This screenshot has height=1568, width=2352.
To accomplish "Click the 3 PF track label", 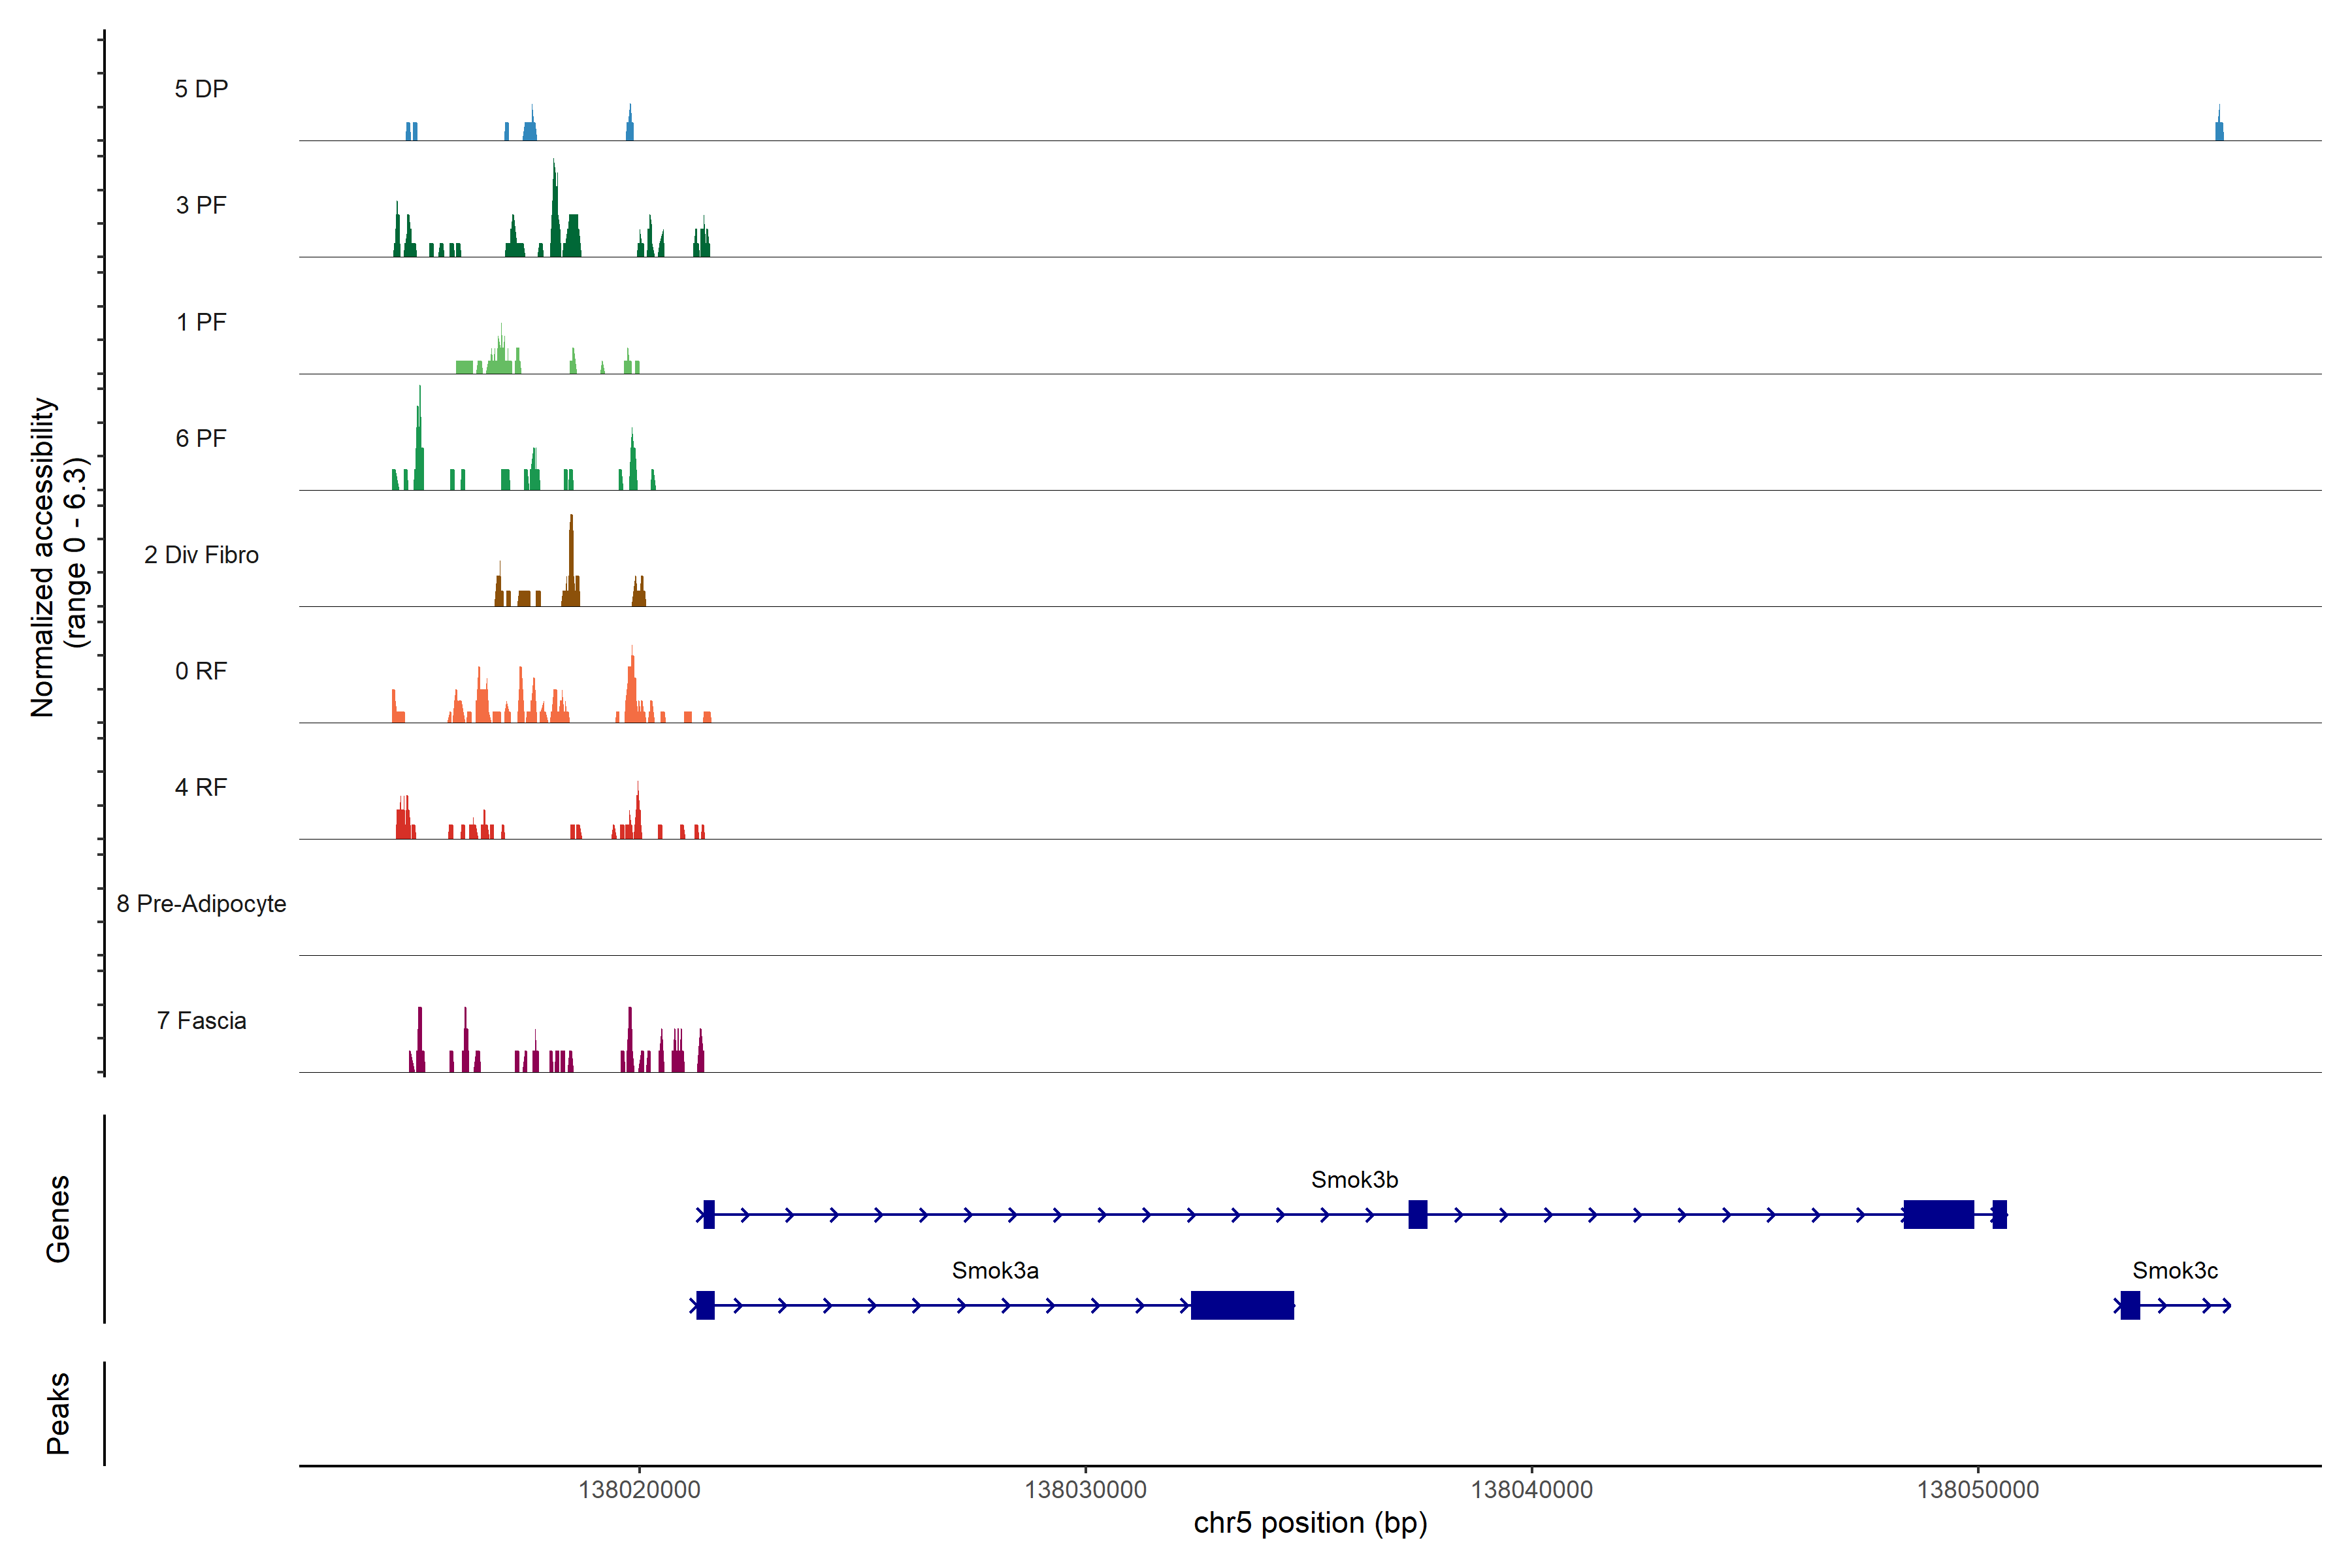I will [x=201, y=205].
